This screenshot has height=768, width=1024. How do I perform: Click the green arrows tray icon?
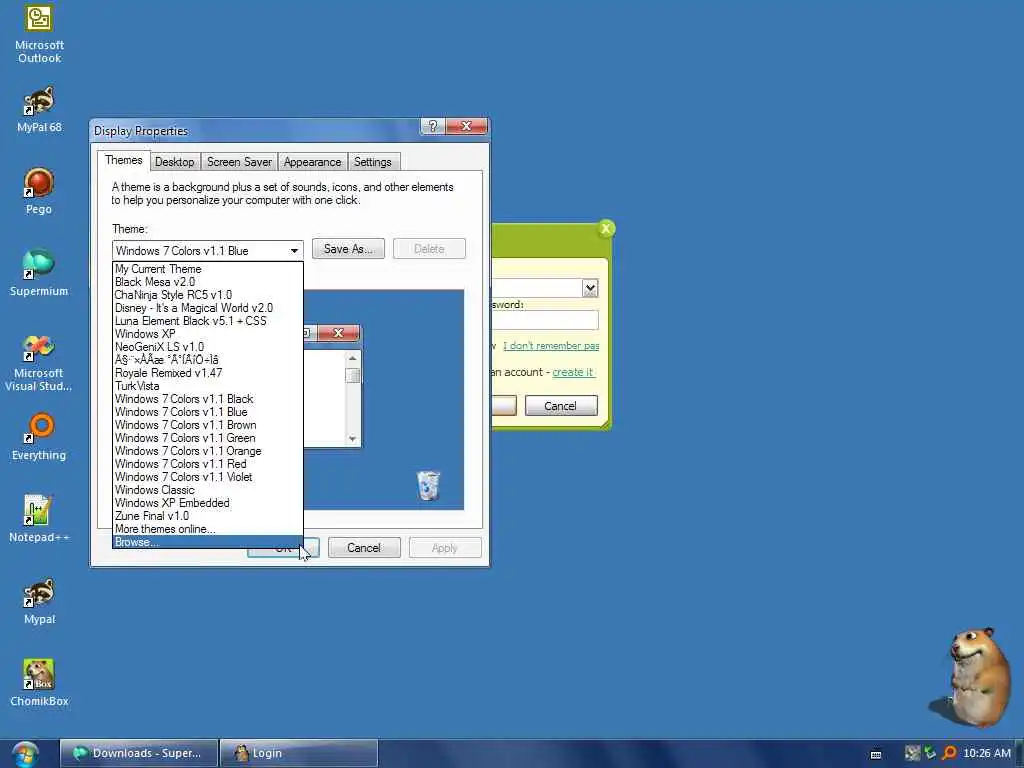tap(930, 753)
